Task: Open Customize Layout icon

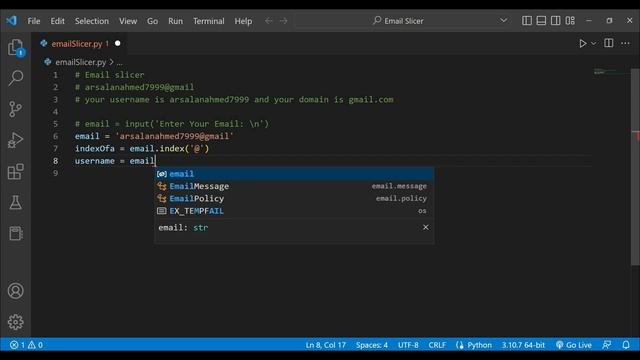Action: (570, 20)
